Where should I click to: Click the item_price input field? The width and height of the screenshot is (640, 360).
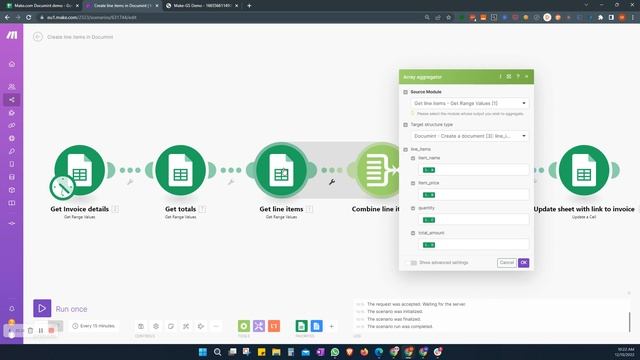473,195
